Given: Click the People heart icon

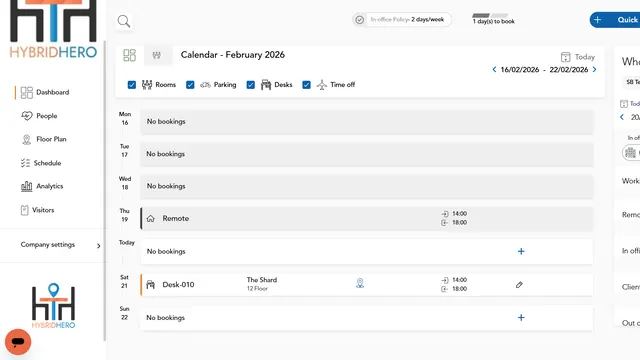Looking at the screenshot, I should (x=27, y=116).
